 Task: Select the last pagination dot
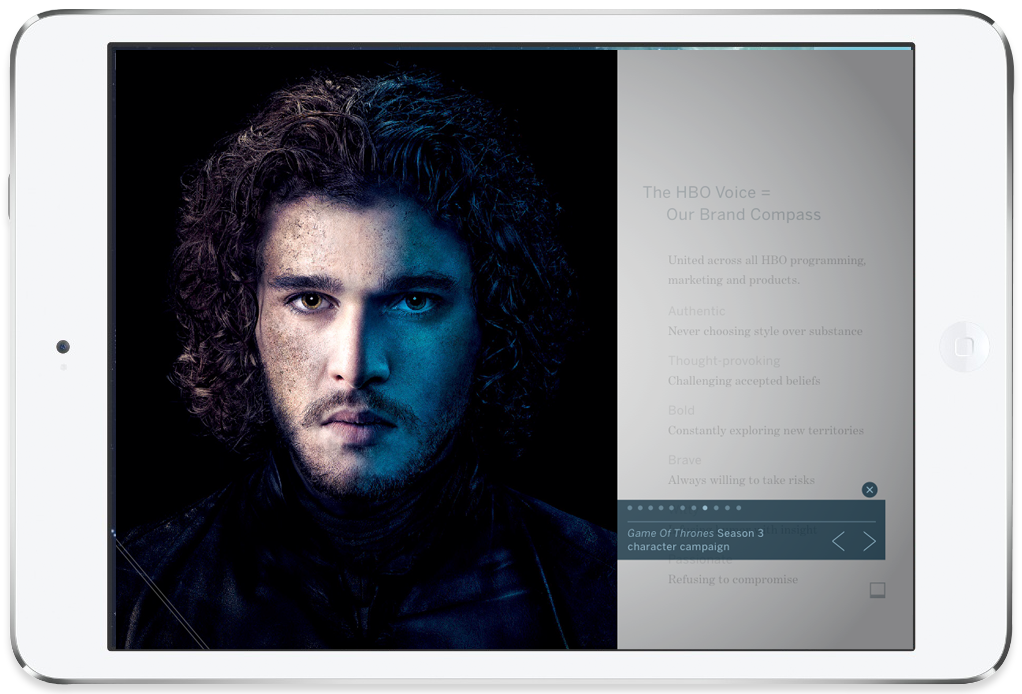point(738,508)
